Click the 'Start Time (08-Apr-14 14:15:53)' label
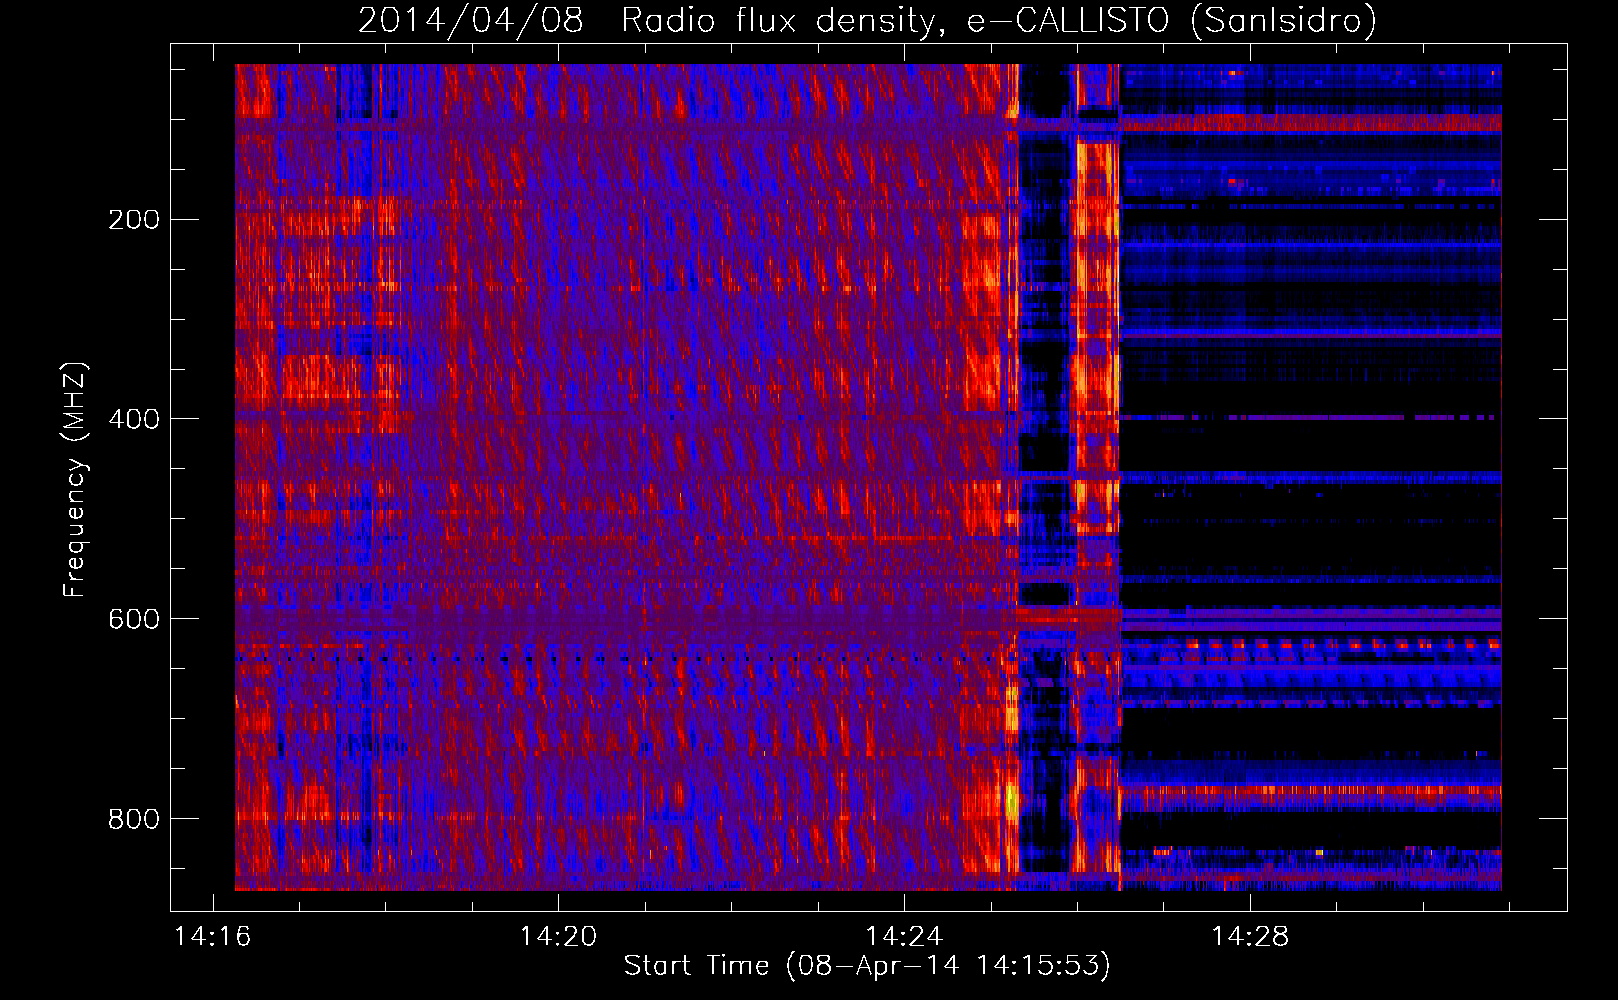 point(867,966)
